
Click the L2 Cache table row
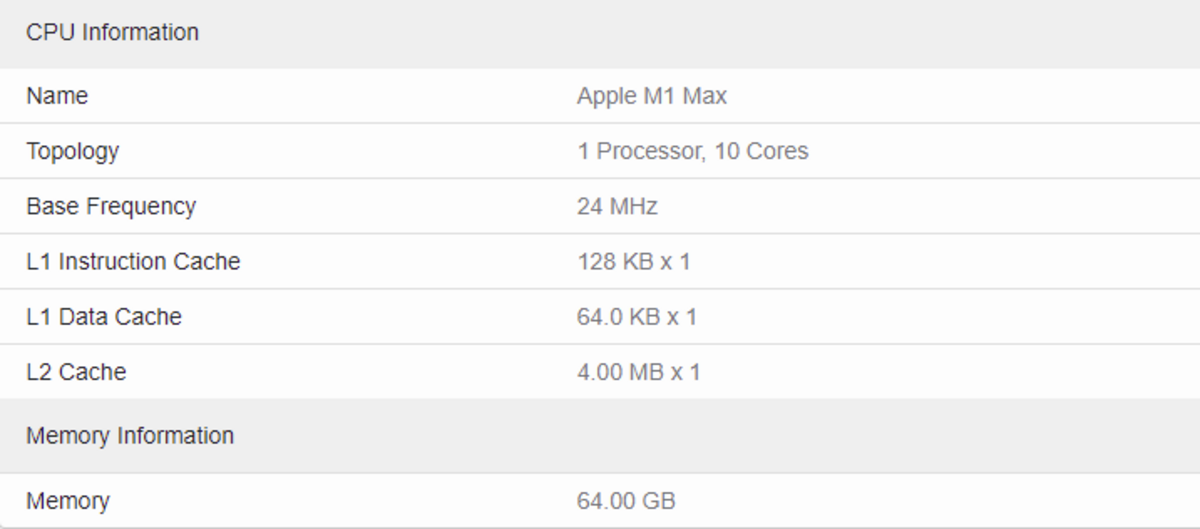[600, 371]
